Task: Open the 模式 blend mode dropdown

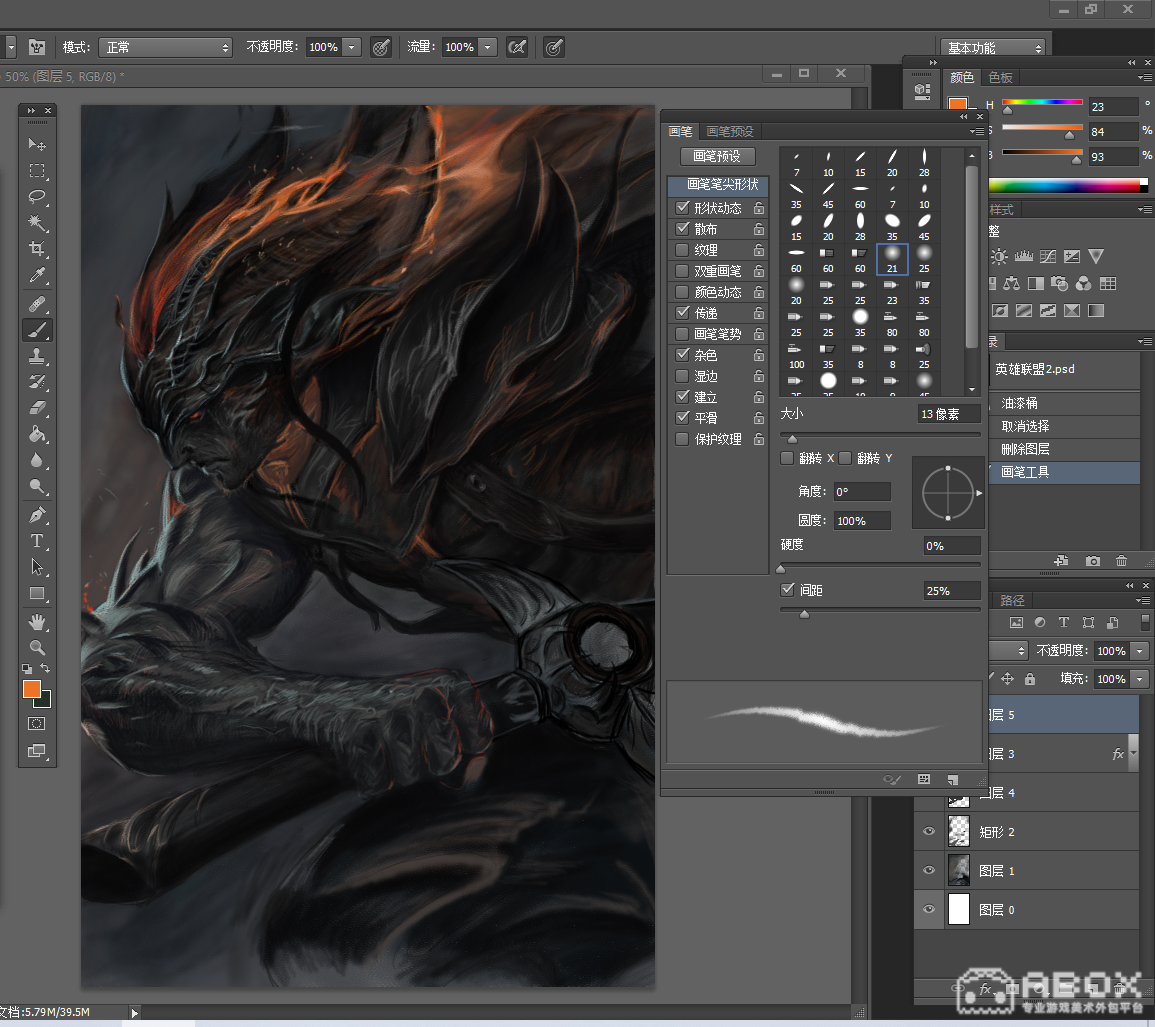Action: click(166, 47)
